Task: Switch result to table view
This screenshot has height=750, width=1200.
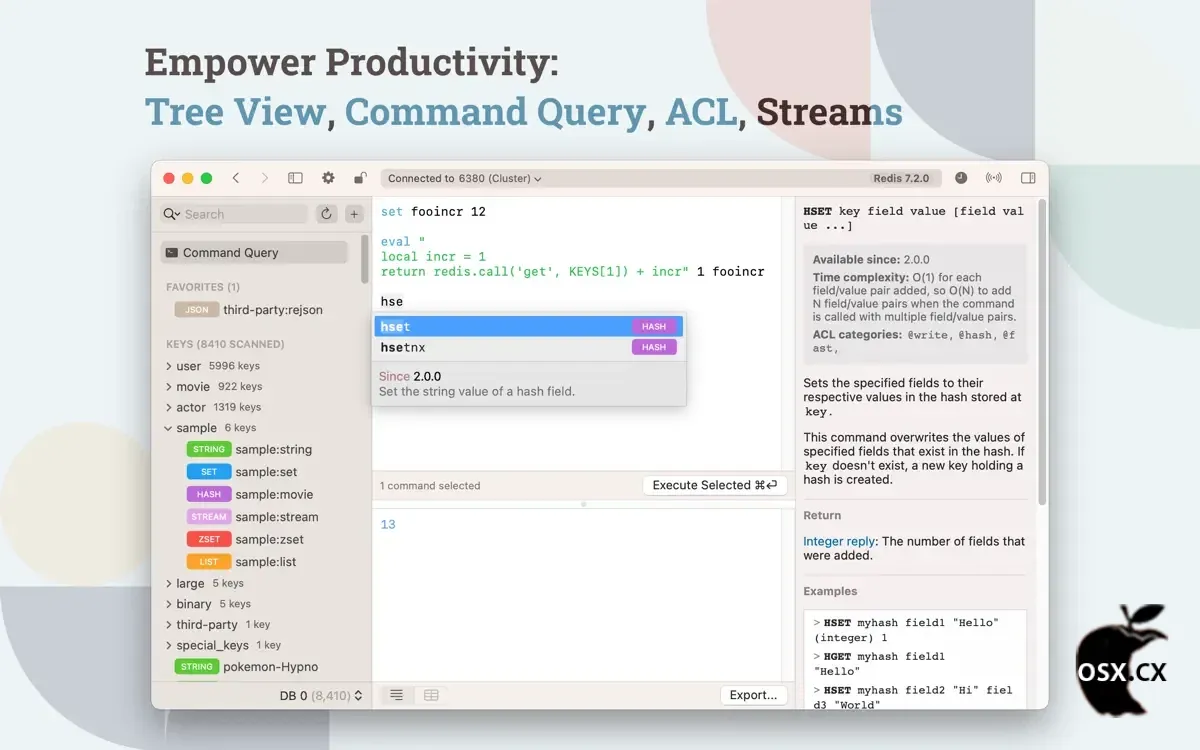Action: [431, 695]
